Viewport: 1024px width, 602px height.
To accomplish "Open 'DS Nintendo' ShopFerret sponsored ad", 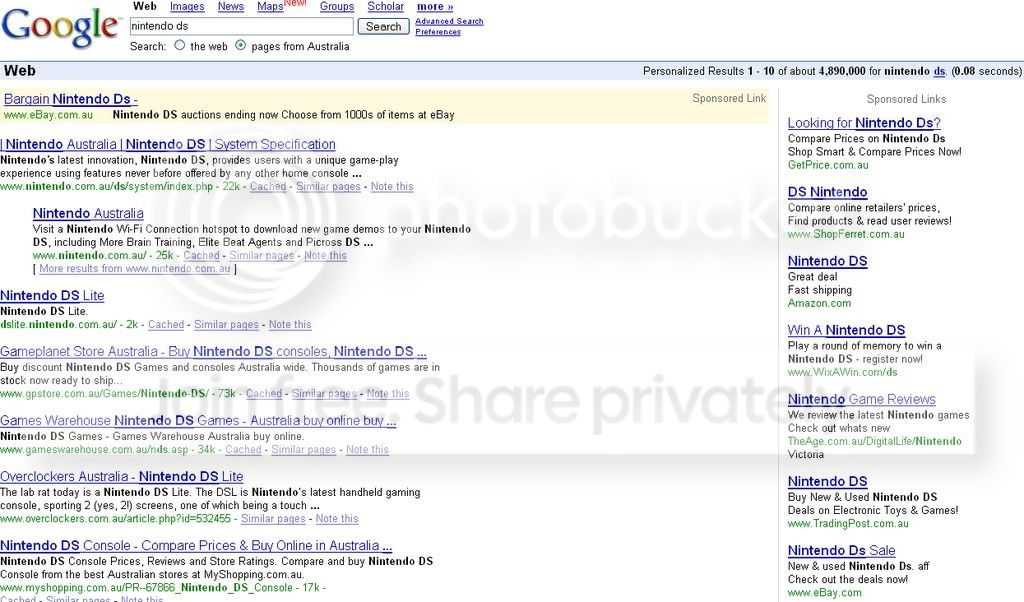I will click(x=827, y=193).
